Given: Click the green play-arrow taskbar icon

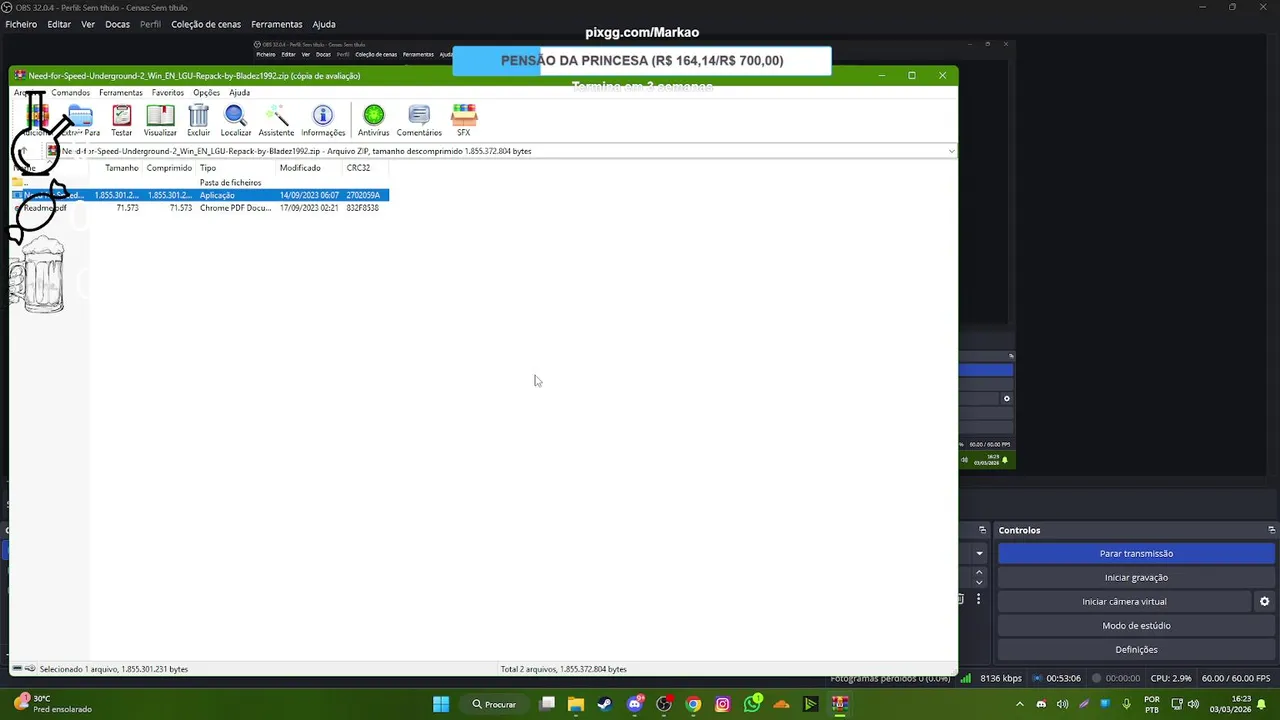Looking at the screenshot, I should (811, 704).
